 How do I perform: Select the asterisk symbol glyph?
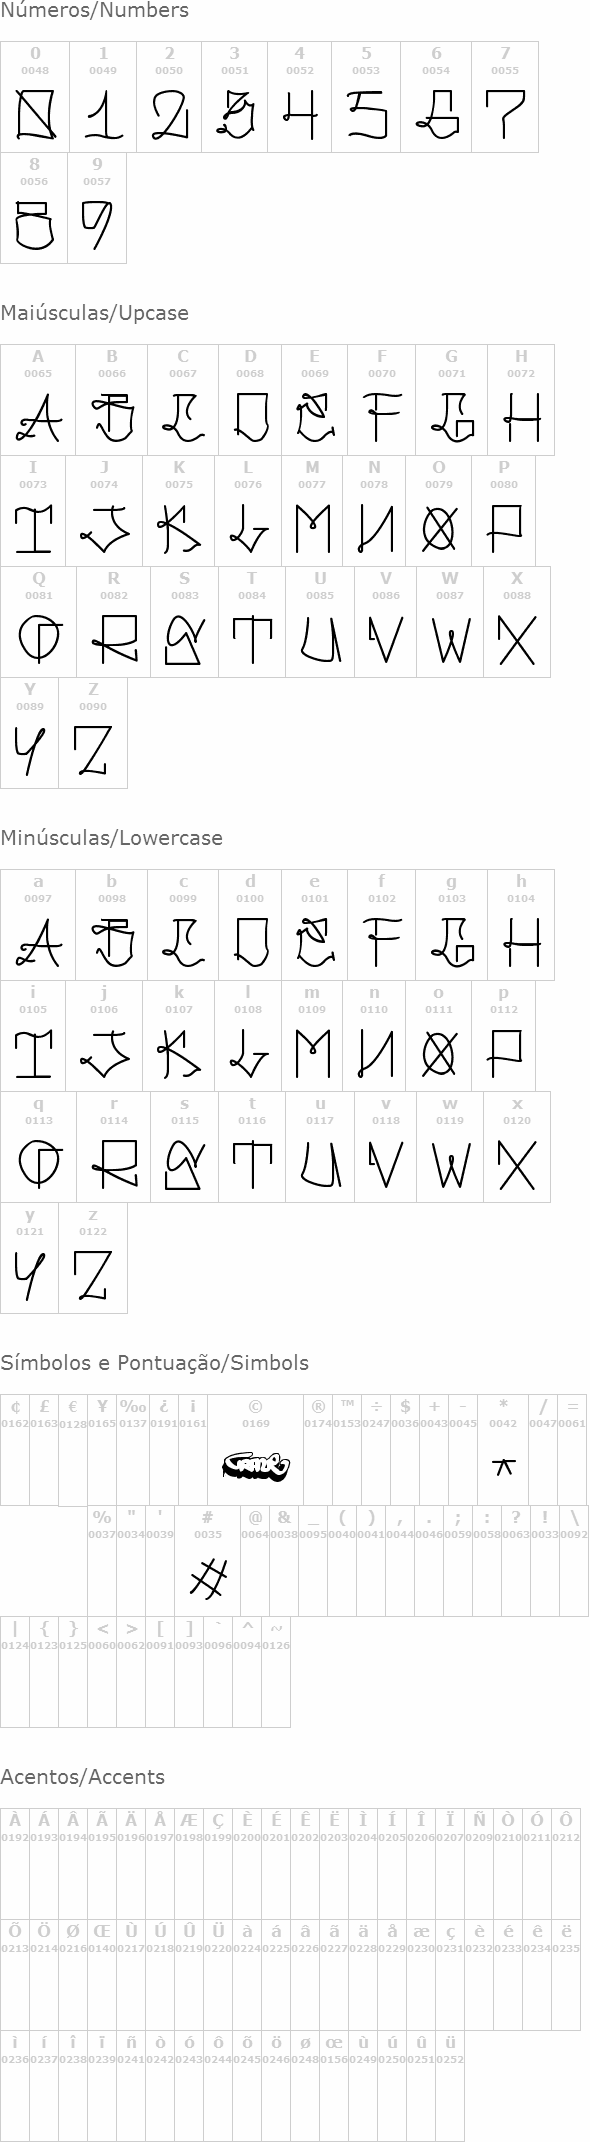tap(504, 1467)
